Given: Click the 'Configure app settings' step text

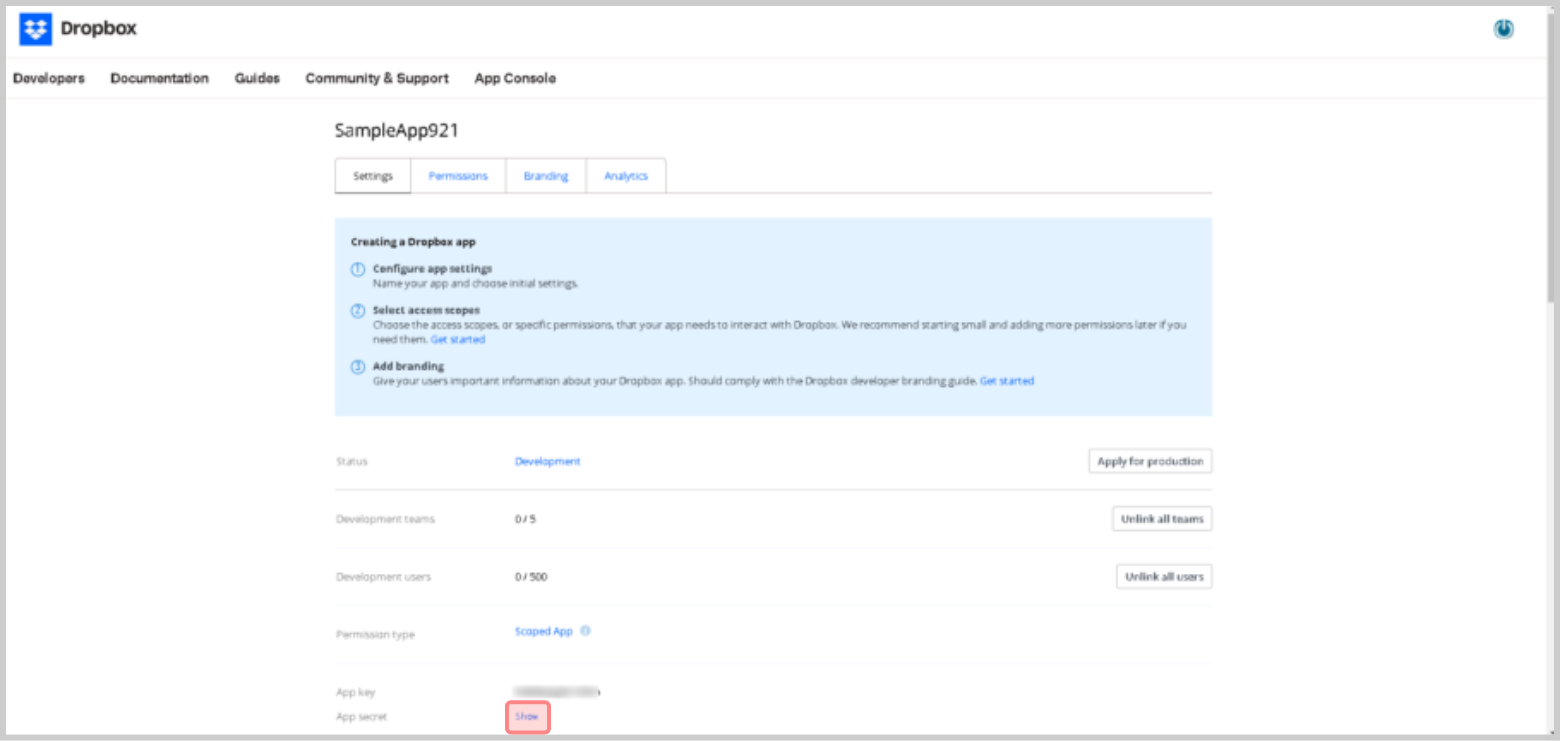Looking at the screenshot, I should (432, 269).
